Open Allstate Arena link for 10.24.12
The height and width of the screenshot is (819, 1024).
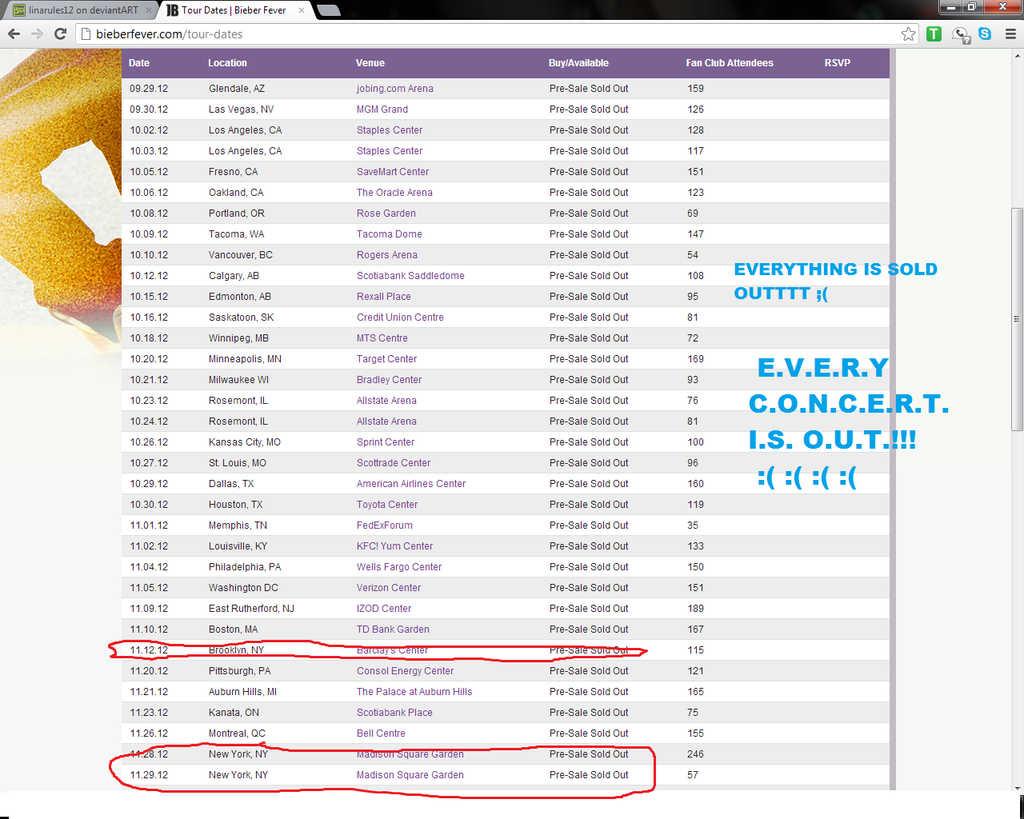tap(387, 421)
